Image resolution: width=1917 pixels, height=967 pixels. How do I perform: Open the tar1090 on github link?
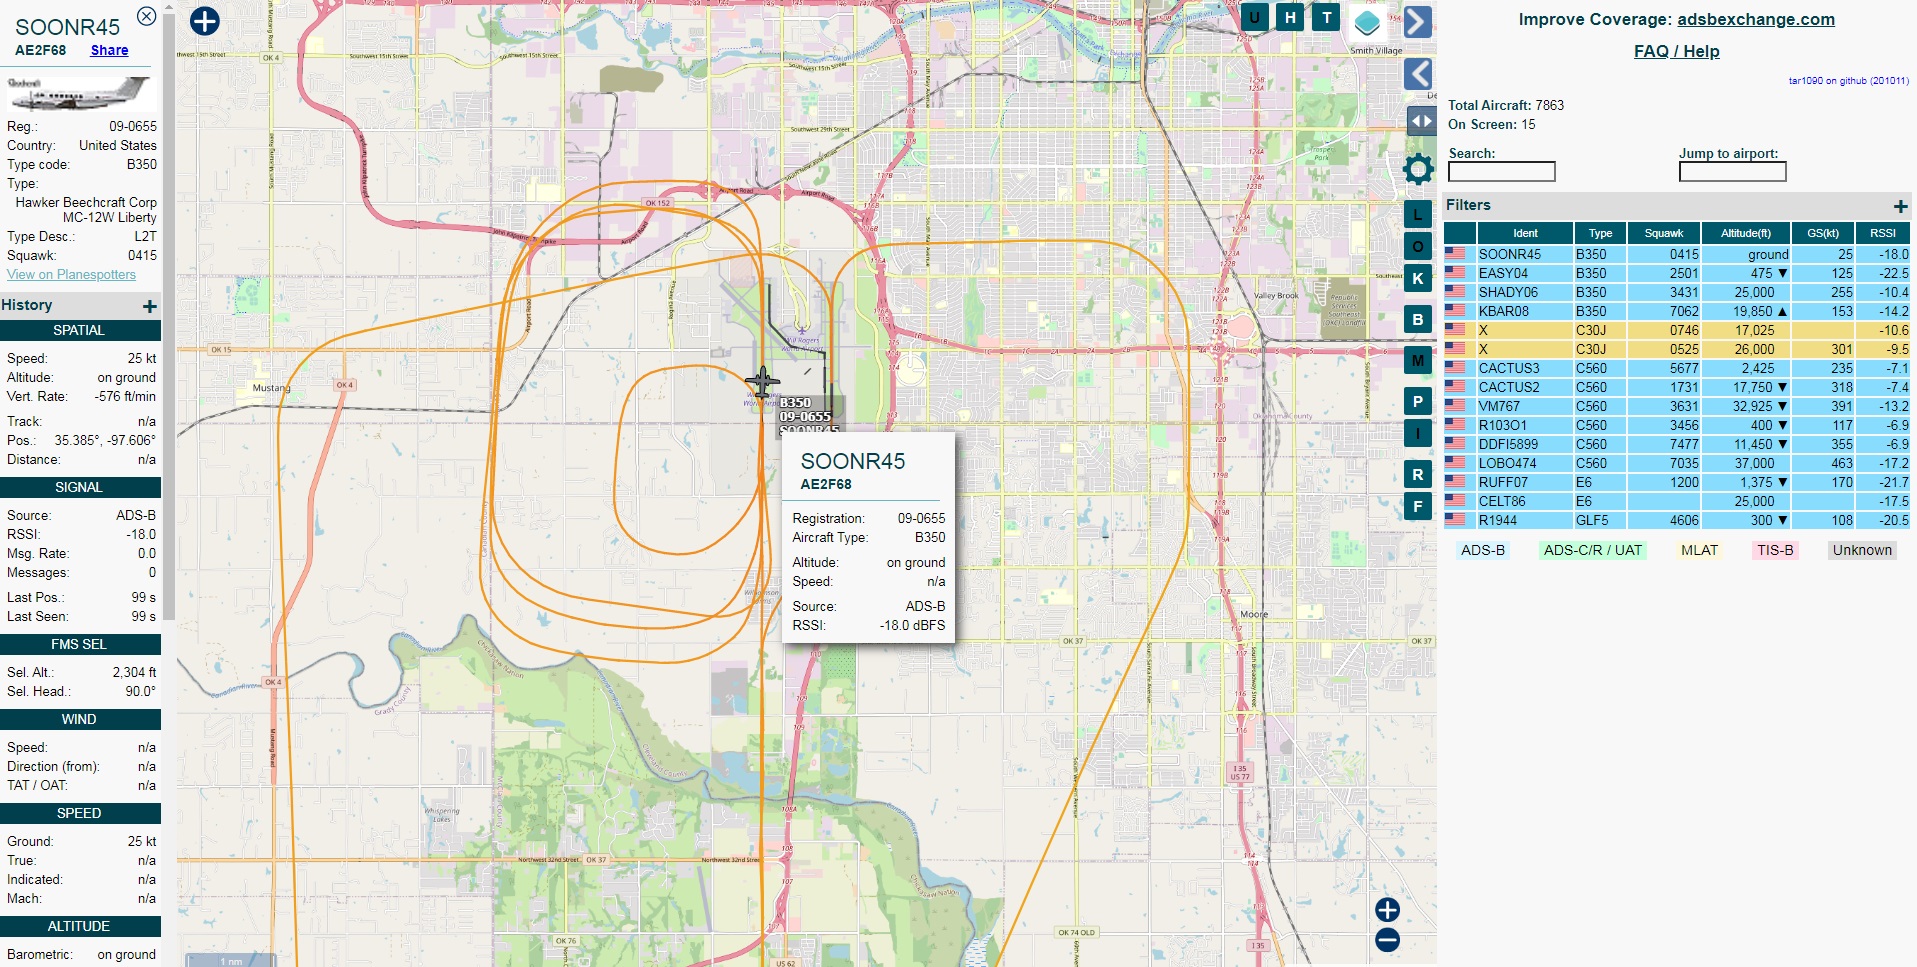[1848, 81]
